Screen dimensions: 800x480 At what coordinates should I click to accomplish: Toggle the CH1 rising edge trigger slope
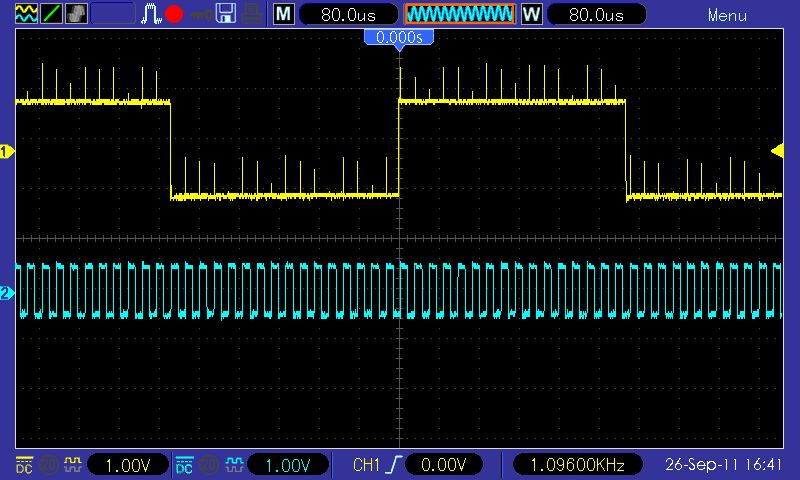pos(391,465)
